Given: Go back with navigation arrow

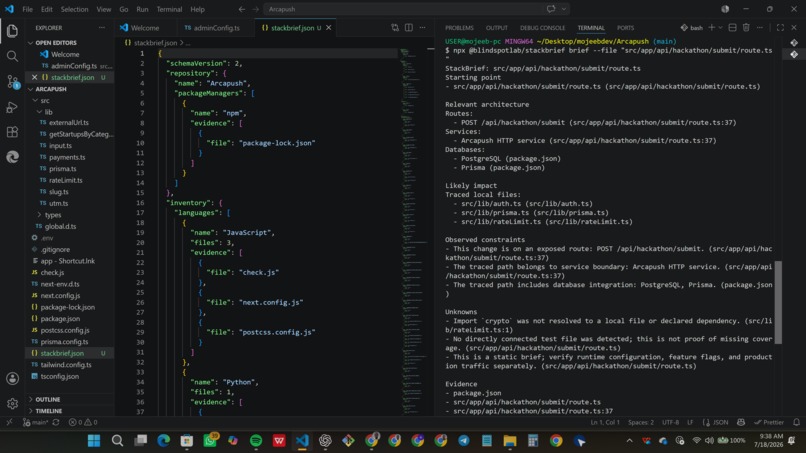Looking at the screenshot, I should (x=242, y=9).
